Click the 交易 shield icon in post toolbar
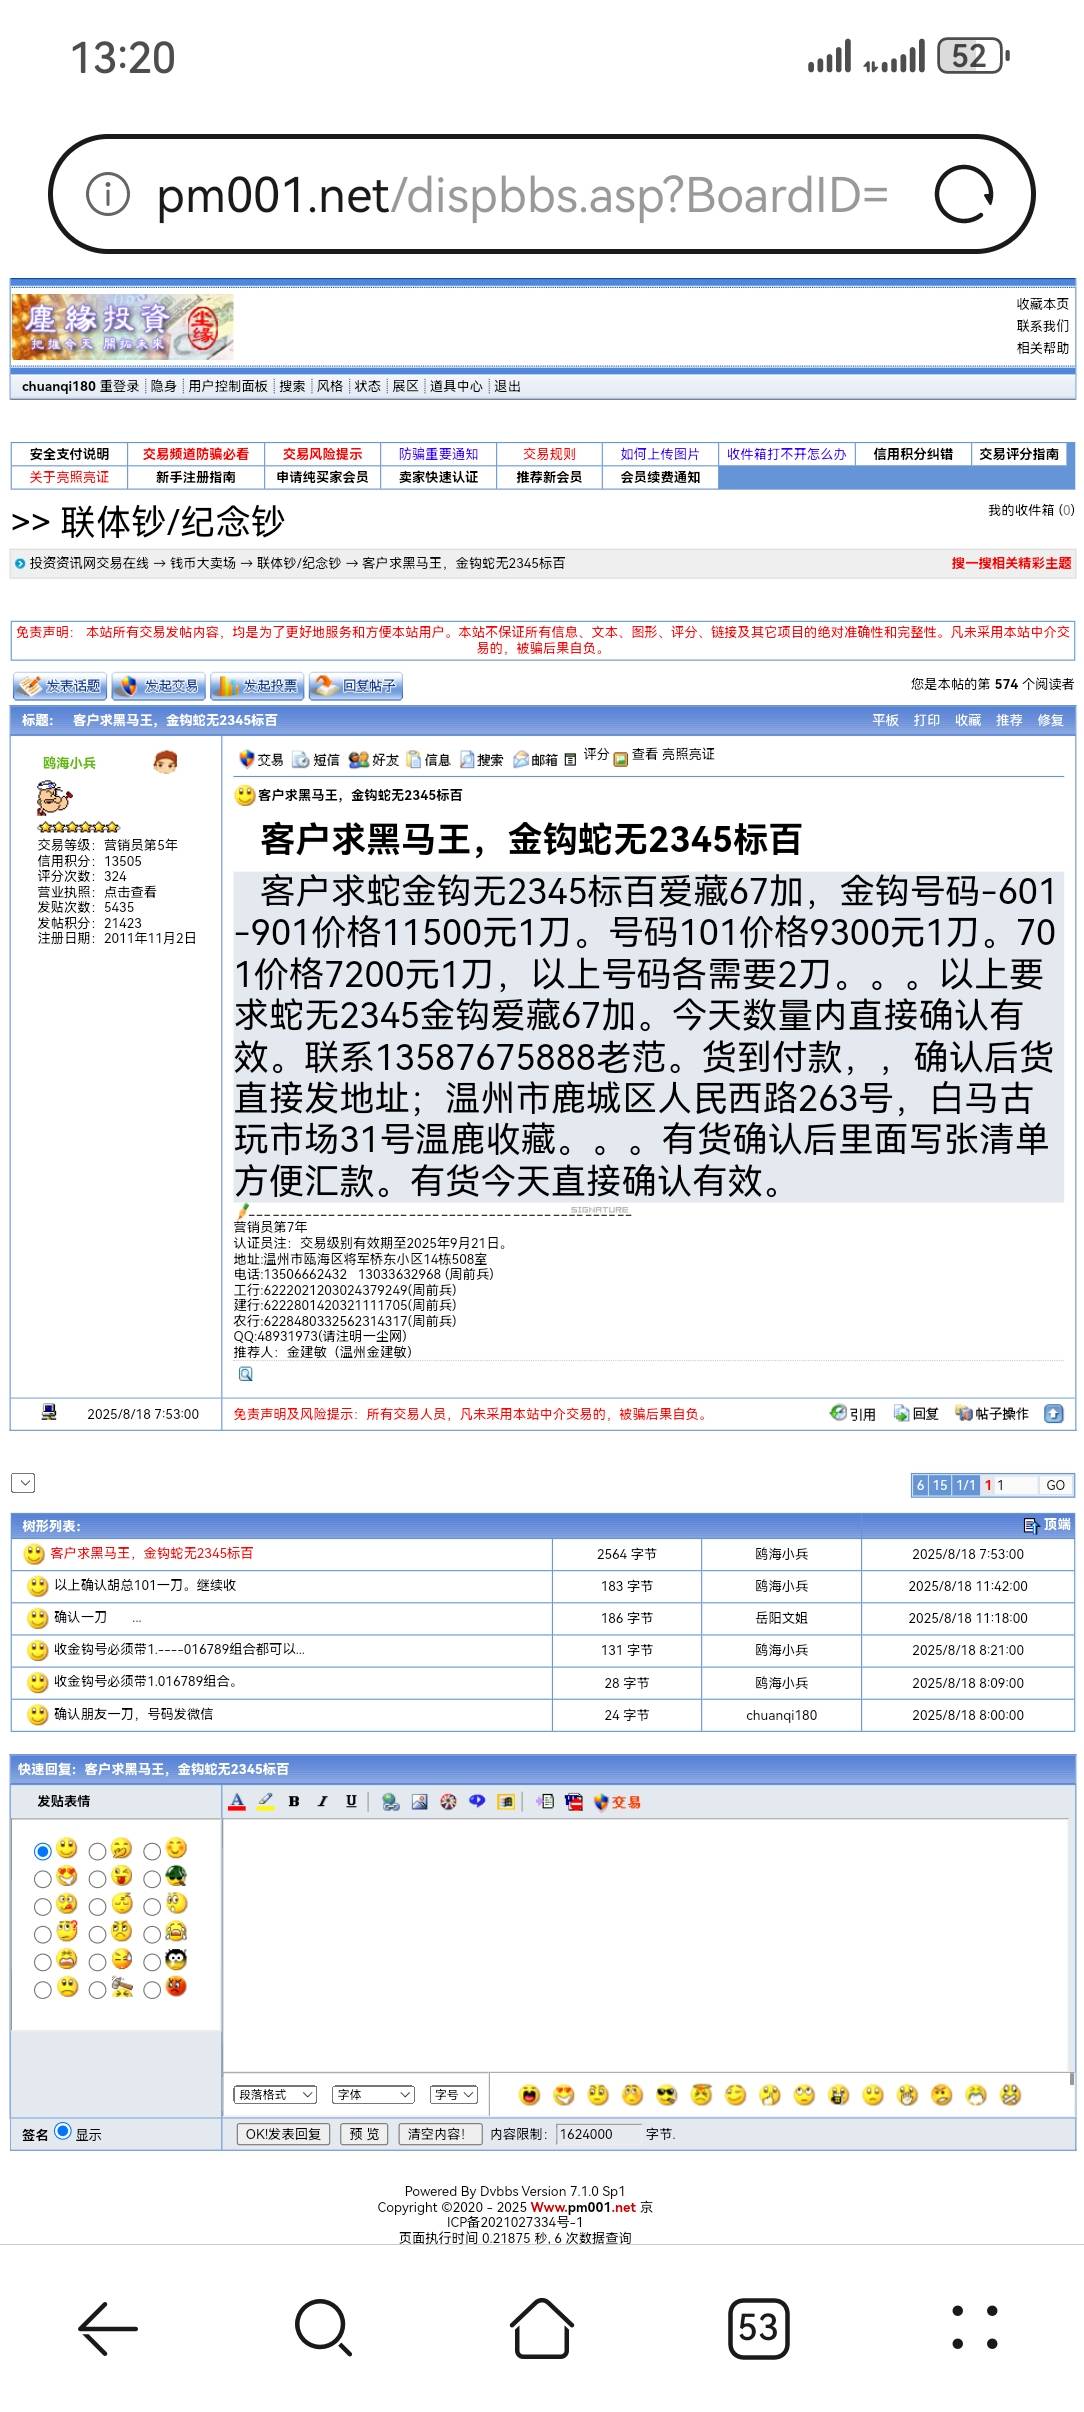The height and width of the screenshot is (2412, 1084). [261, 760]
